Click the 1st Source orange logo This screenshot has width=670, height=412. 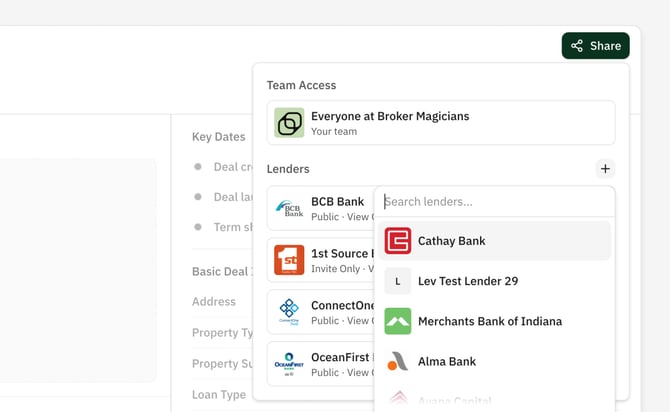point(289,260)
